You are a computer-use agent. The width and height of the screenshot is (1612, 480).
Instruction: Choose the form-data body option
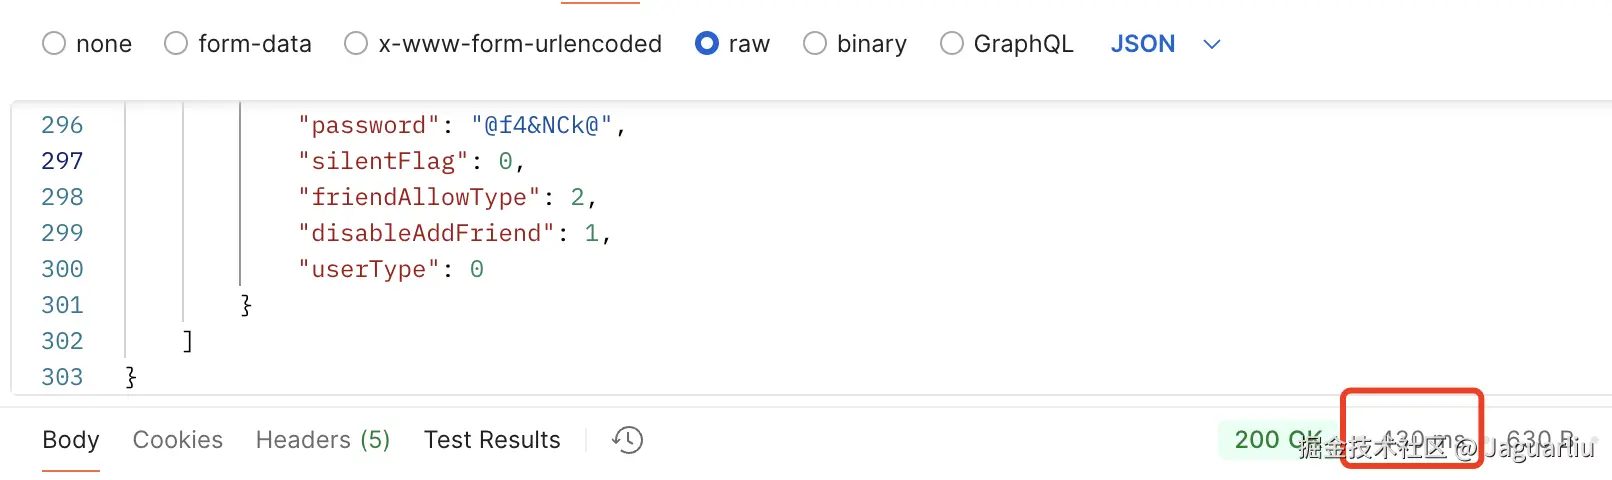[x=176, y=44]
